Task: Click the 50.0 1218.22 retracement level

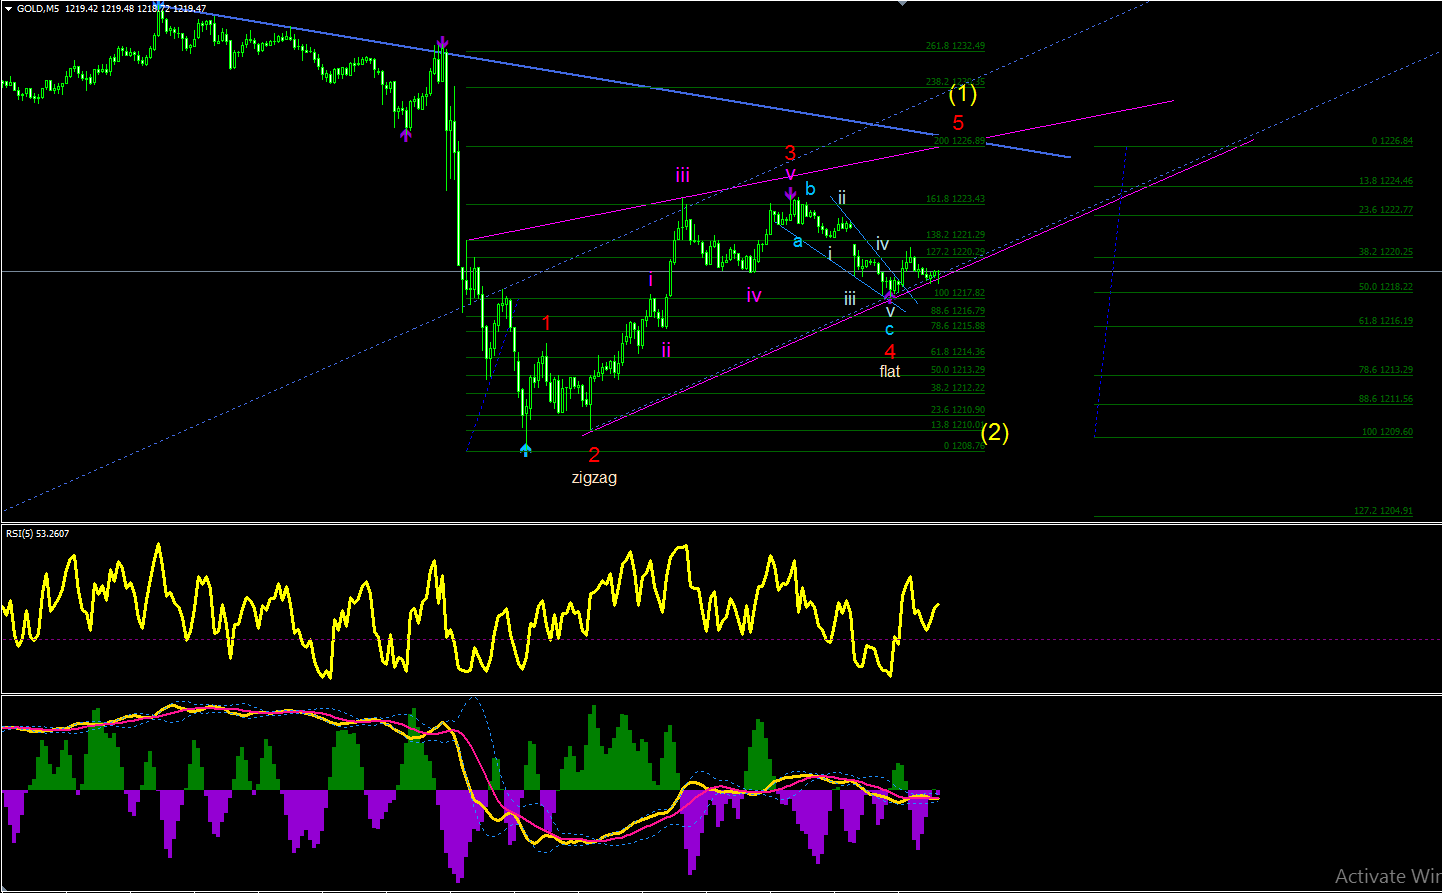Action: point(1386,287)
